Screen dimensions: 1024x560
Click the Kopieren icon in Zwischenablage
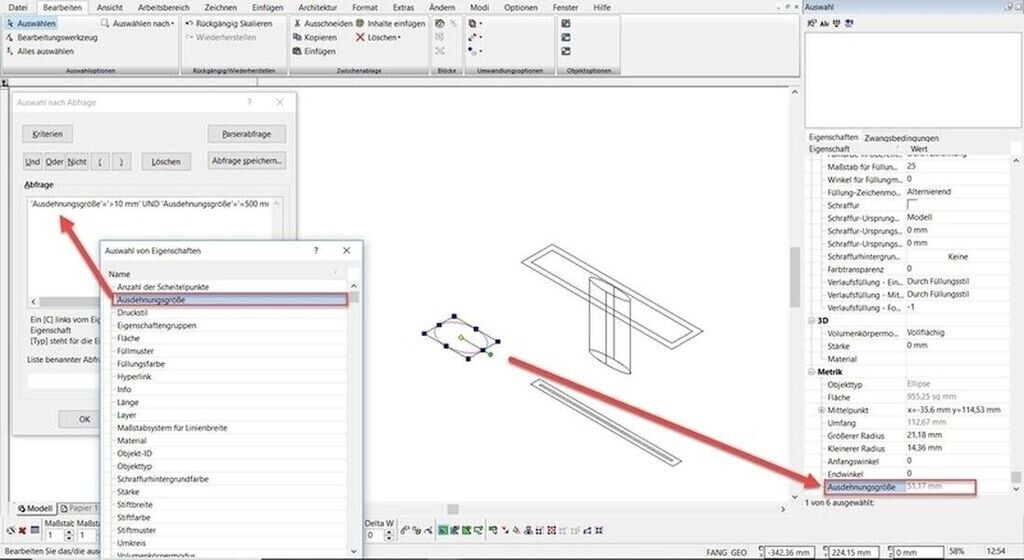(297, 37)
